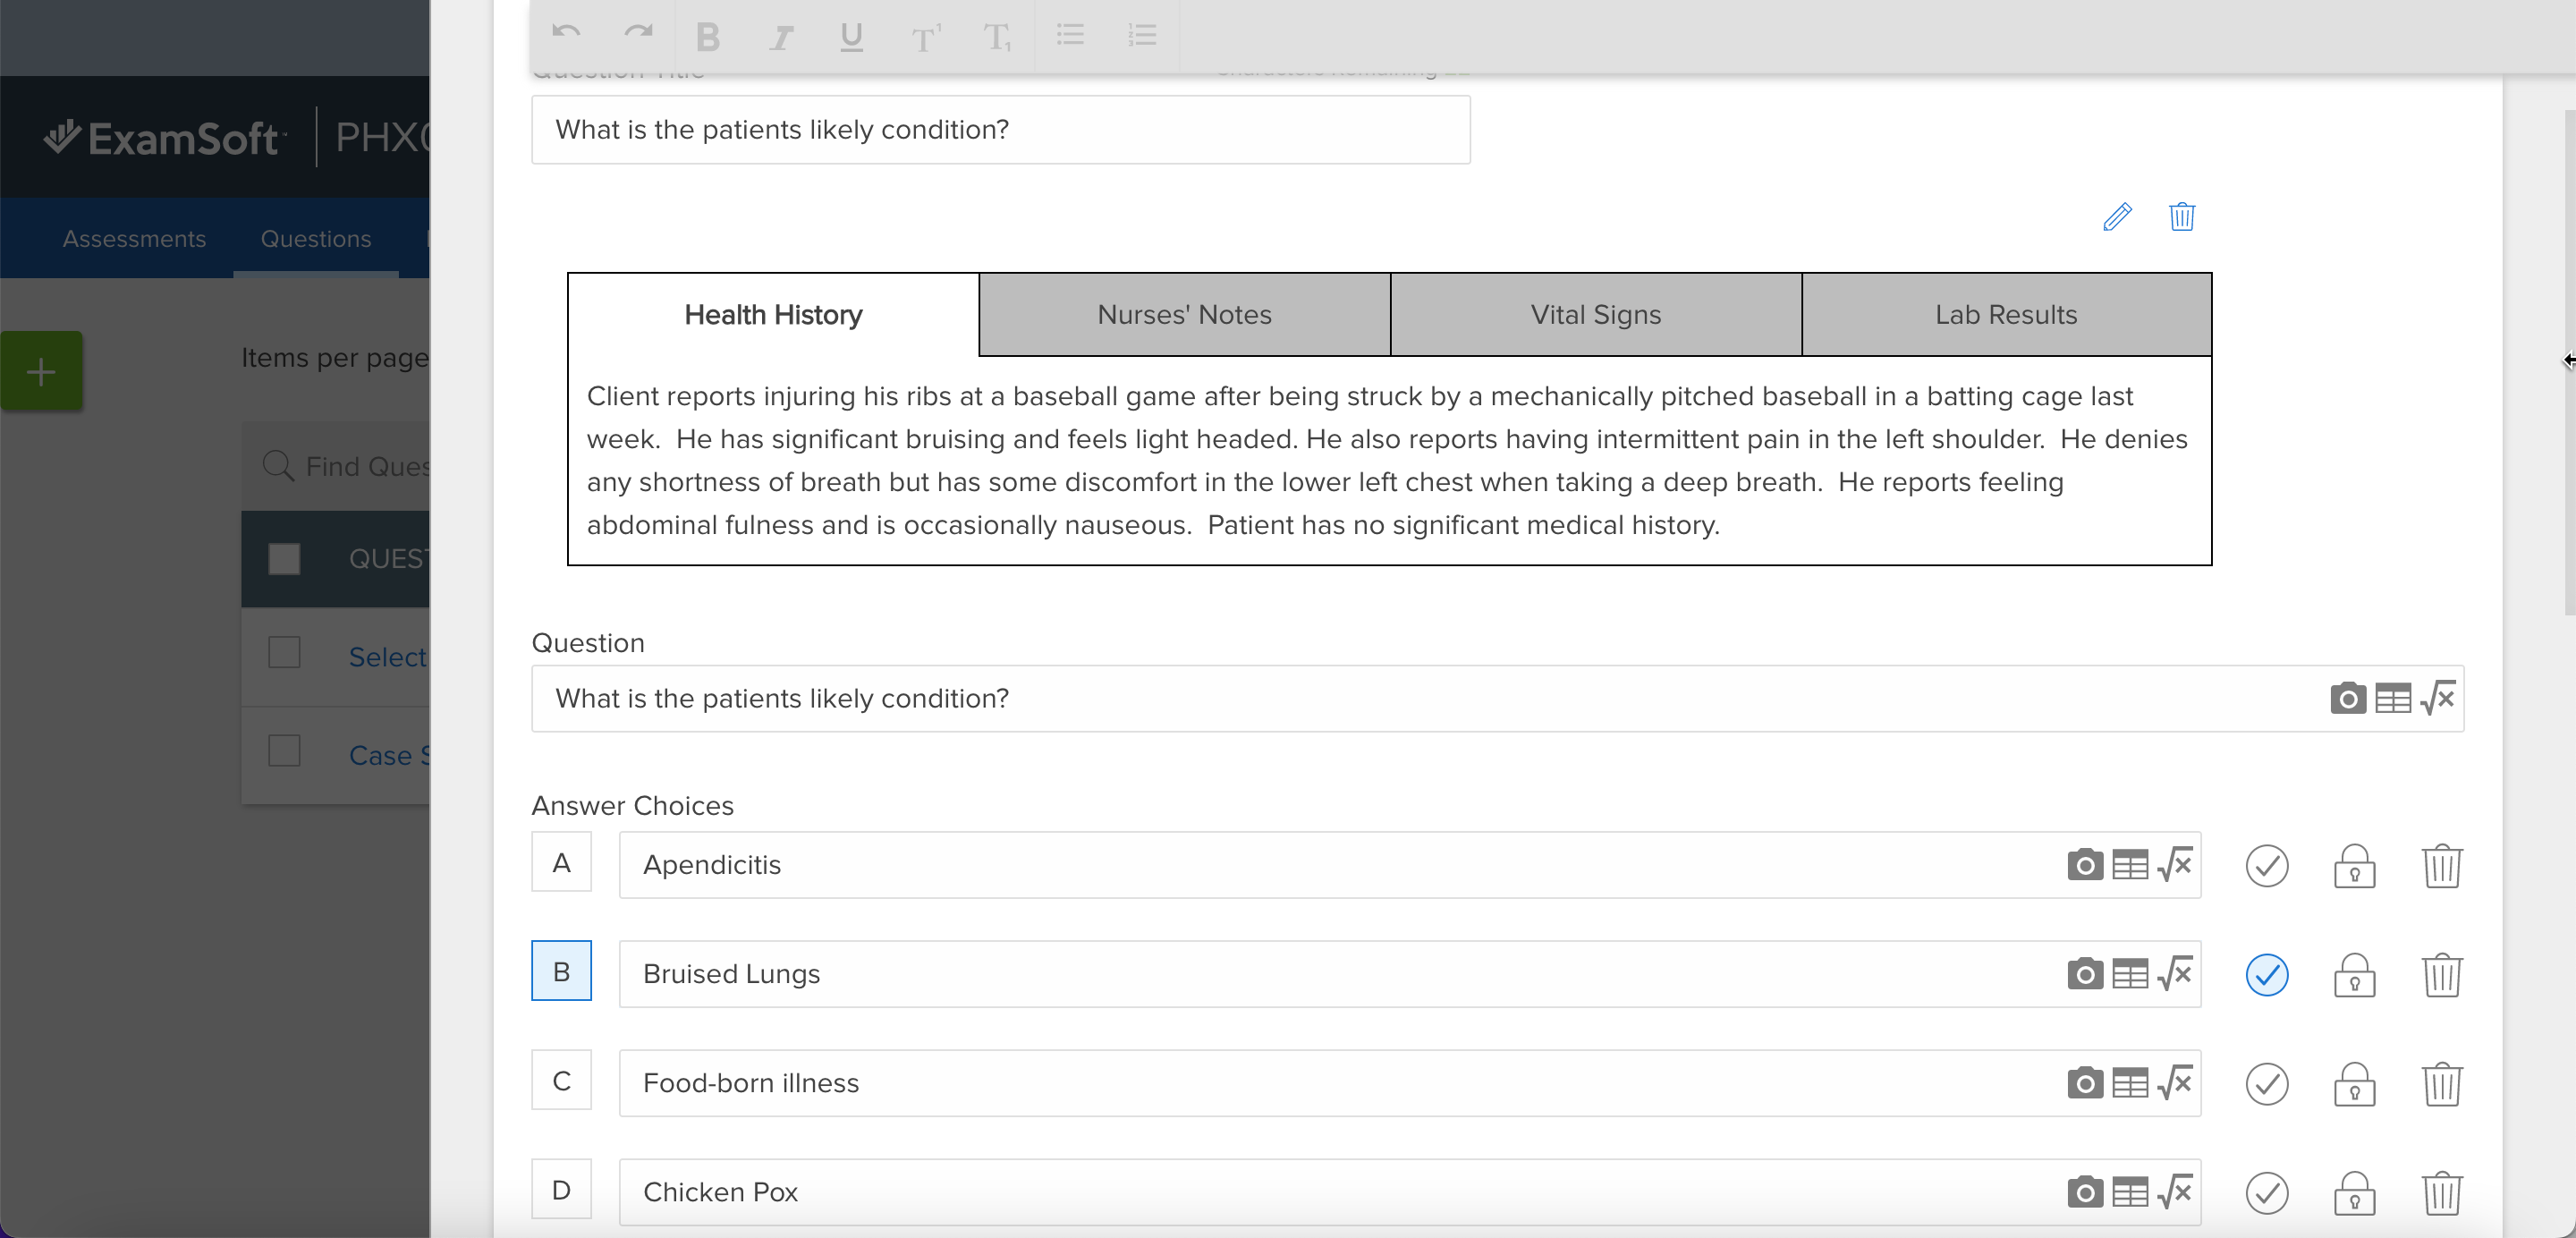Apply superscript formatting
This screenshot has height=1238, width=2576.
pos(925,38)
